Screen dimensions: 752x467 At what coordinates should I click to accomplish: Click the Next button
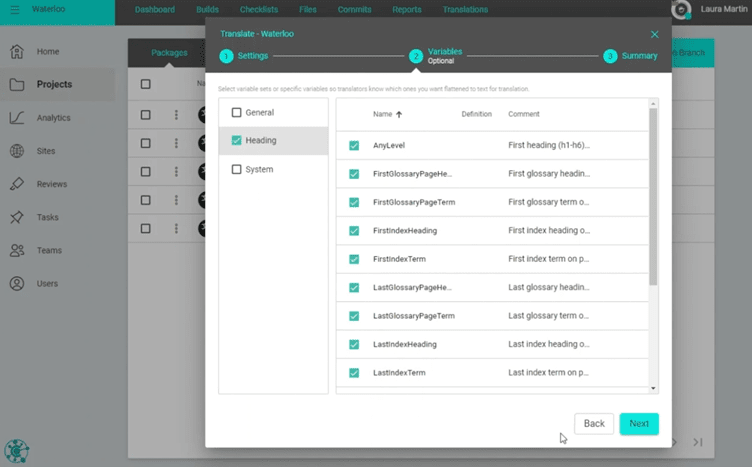point(639,423)
